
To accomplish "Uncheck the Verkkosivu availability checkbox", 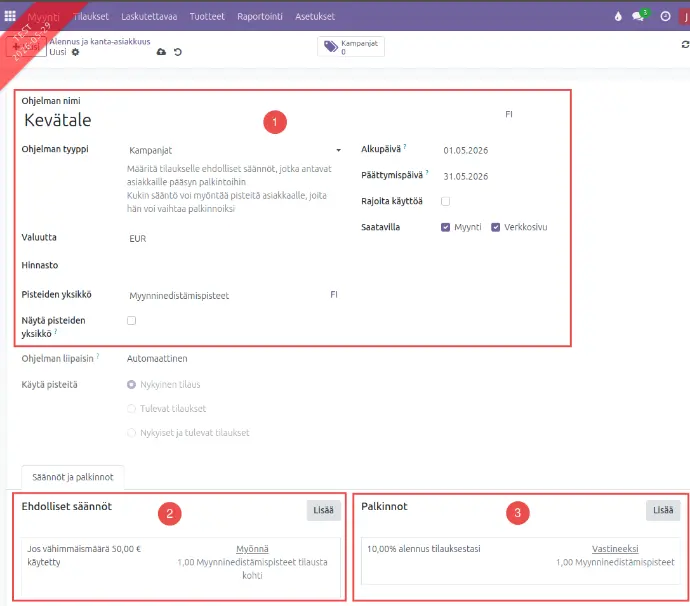I will point(495,227).
